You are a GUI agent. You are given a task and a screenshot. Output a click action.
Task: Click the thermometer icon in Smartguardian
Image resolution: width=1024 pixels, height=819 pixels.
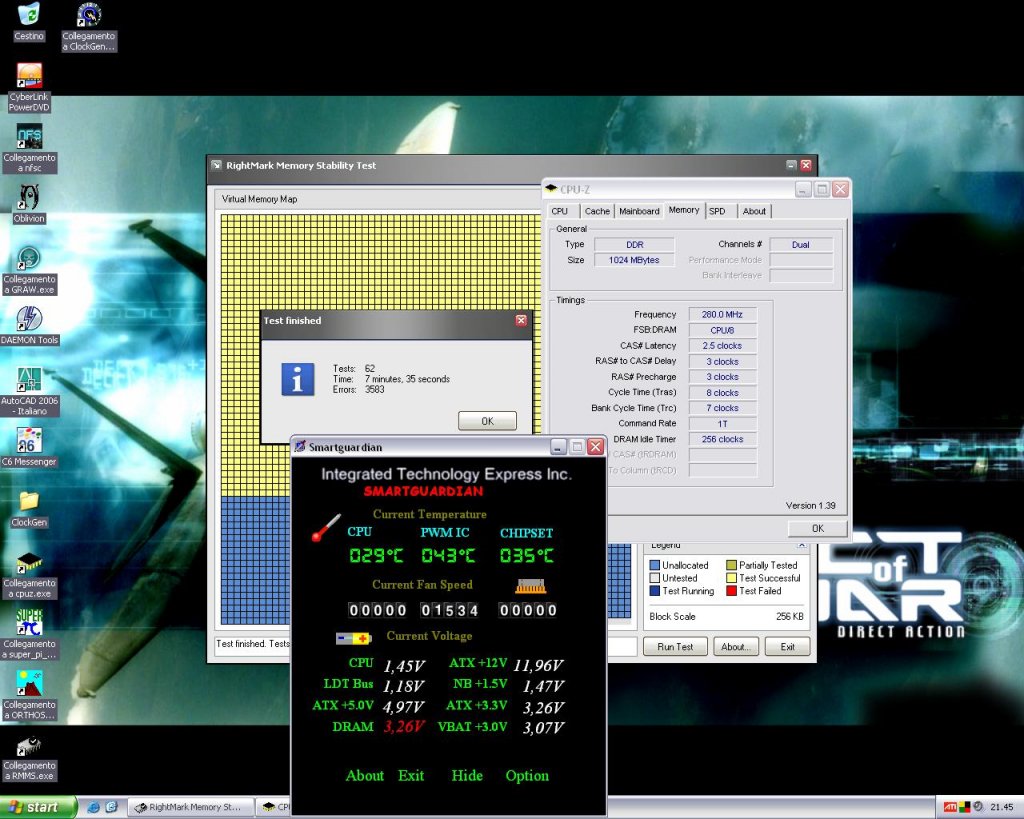(x=326, y=528)
